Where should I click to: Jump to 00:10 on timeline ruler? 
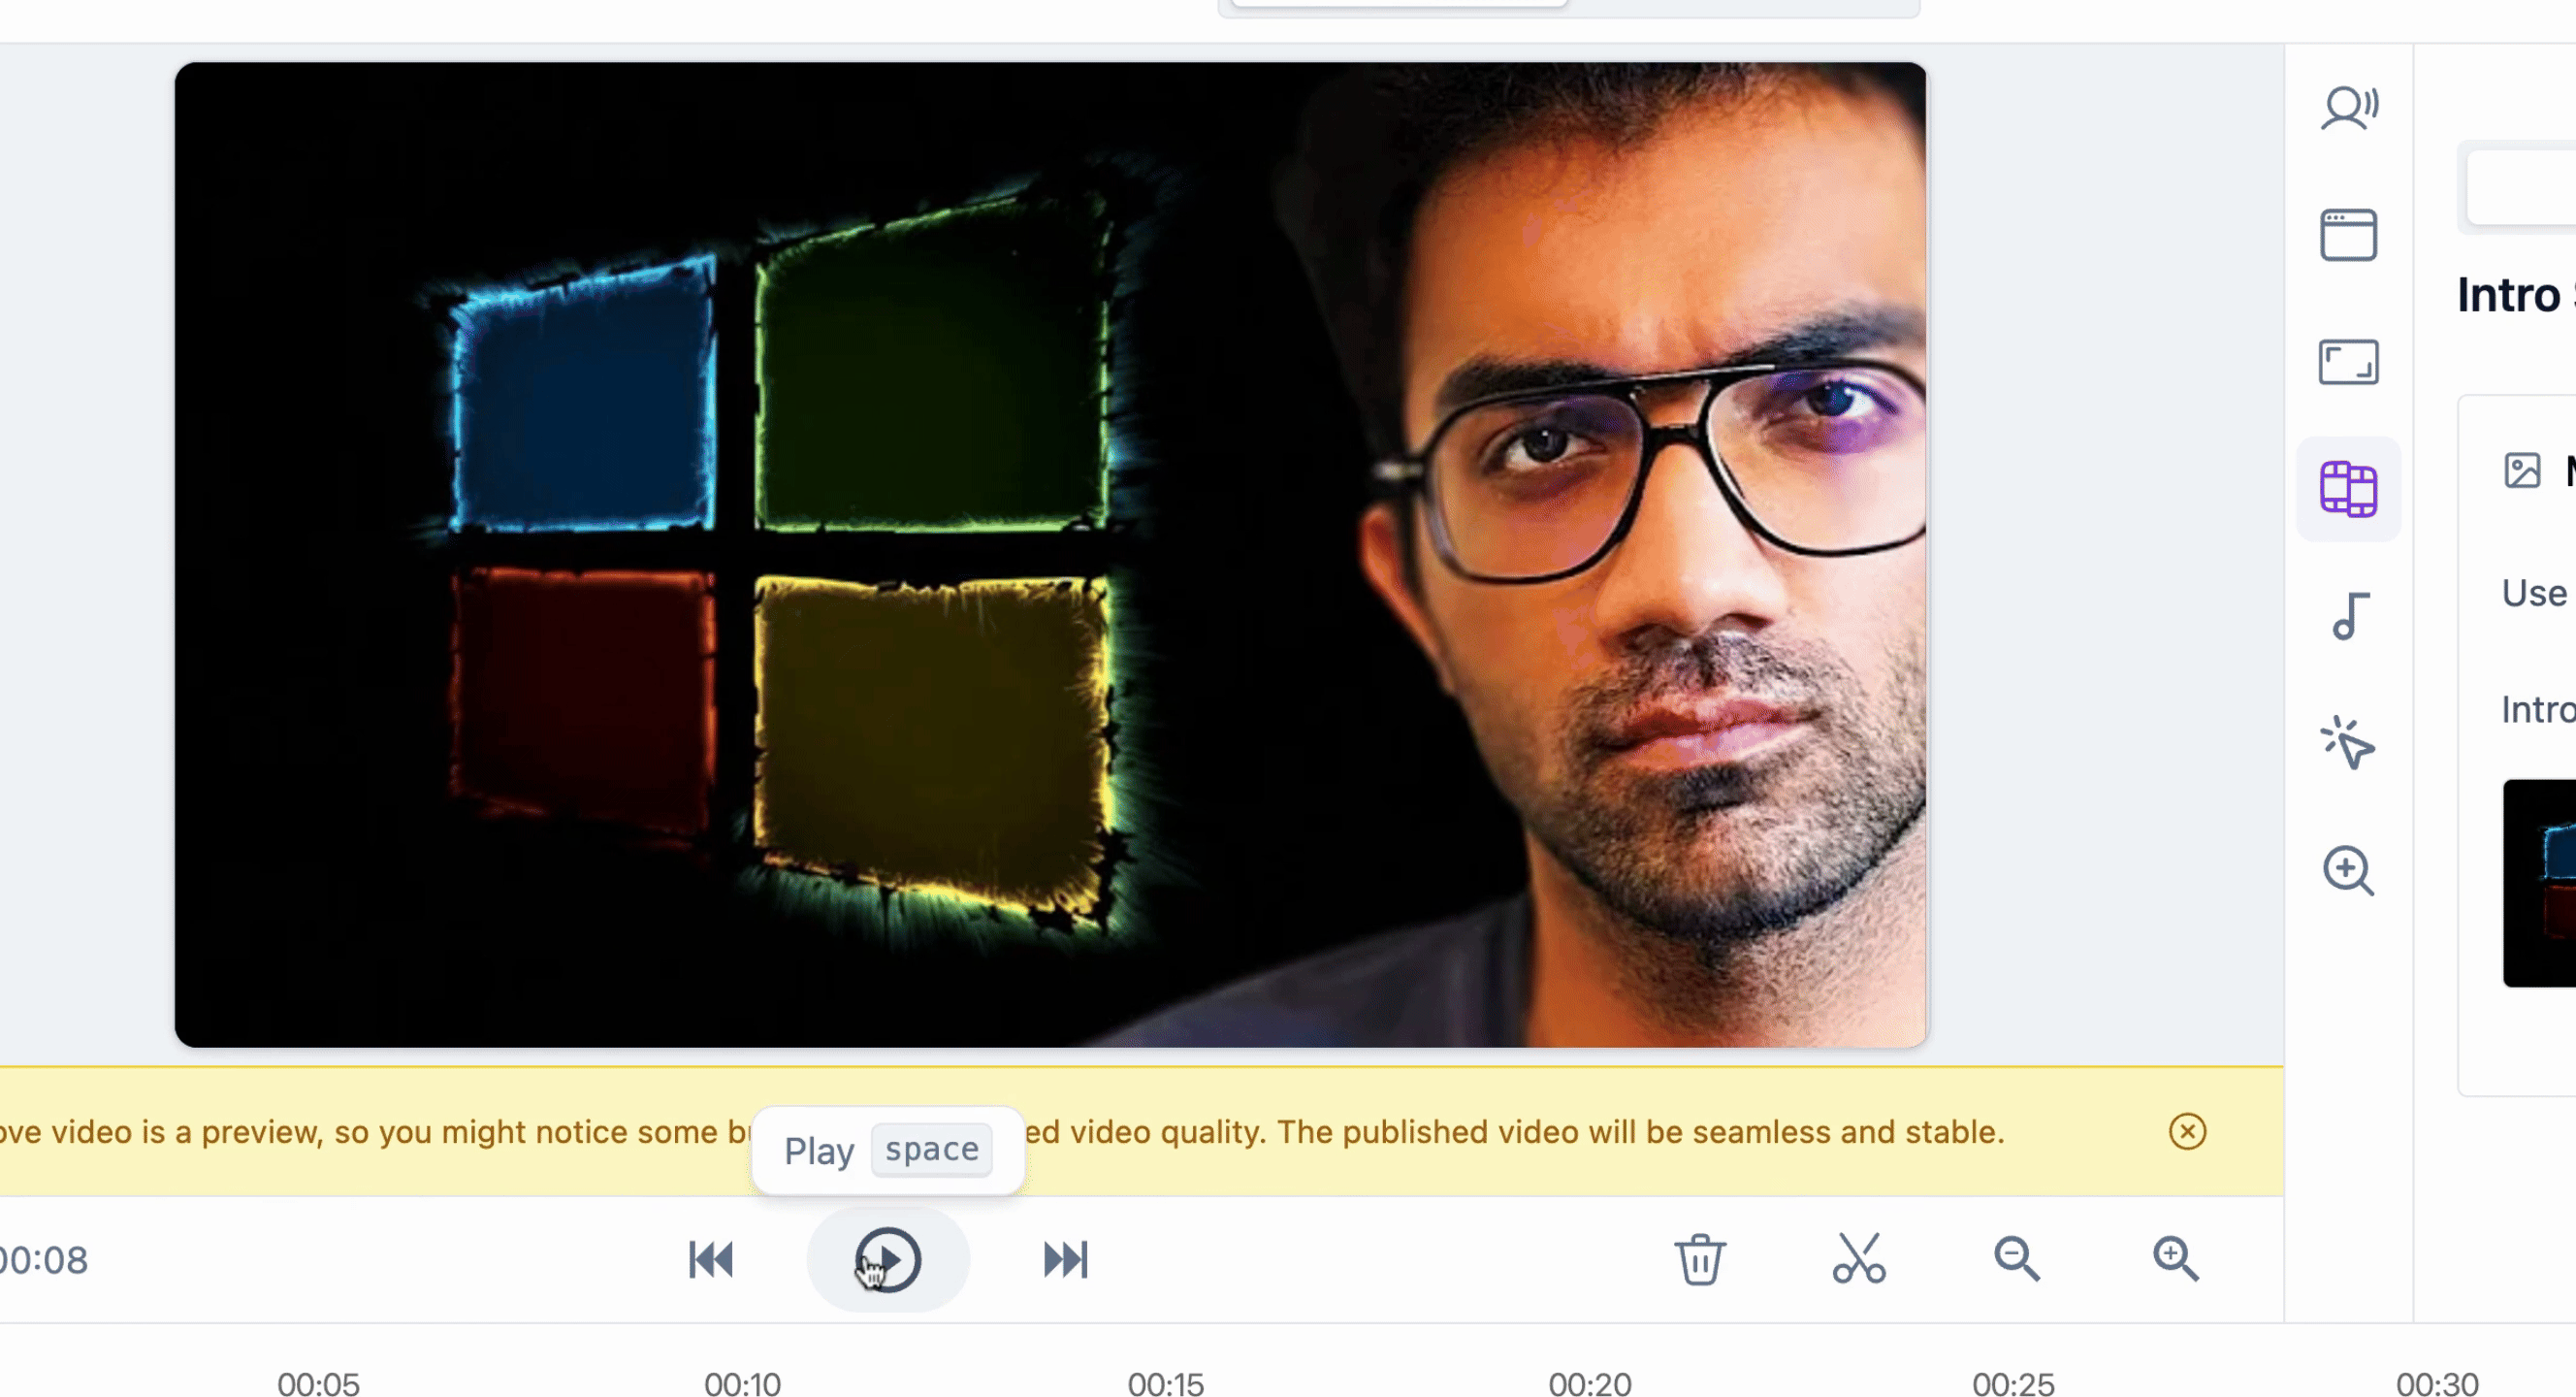pyautogui.click(x=742, y=1383)
